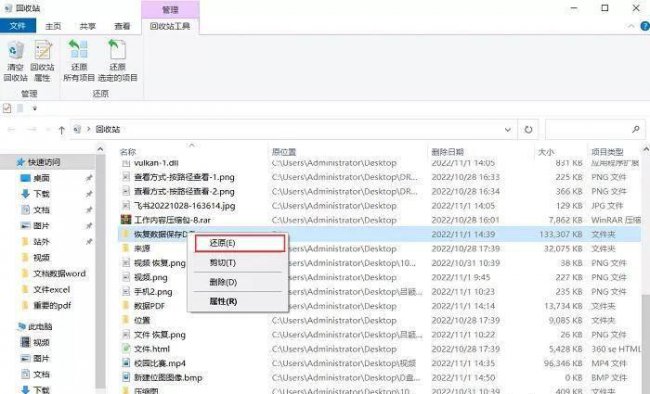The image size is (650, 394).
Task: Open the 文件 ribbon tab
Action: click(x=18, y=26)
